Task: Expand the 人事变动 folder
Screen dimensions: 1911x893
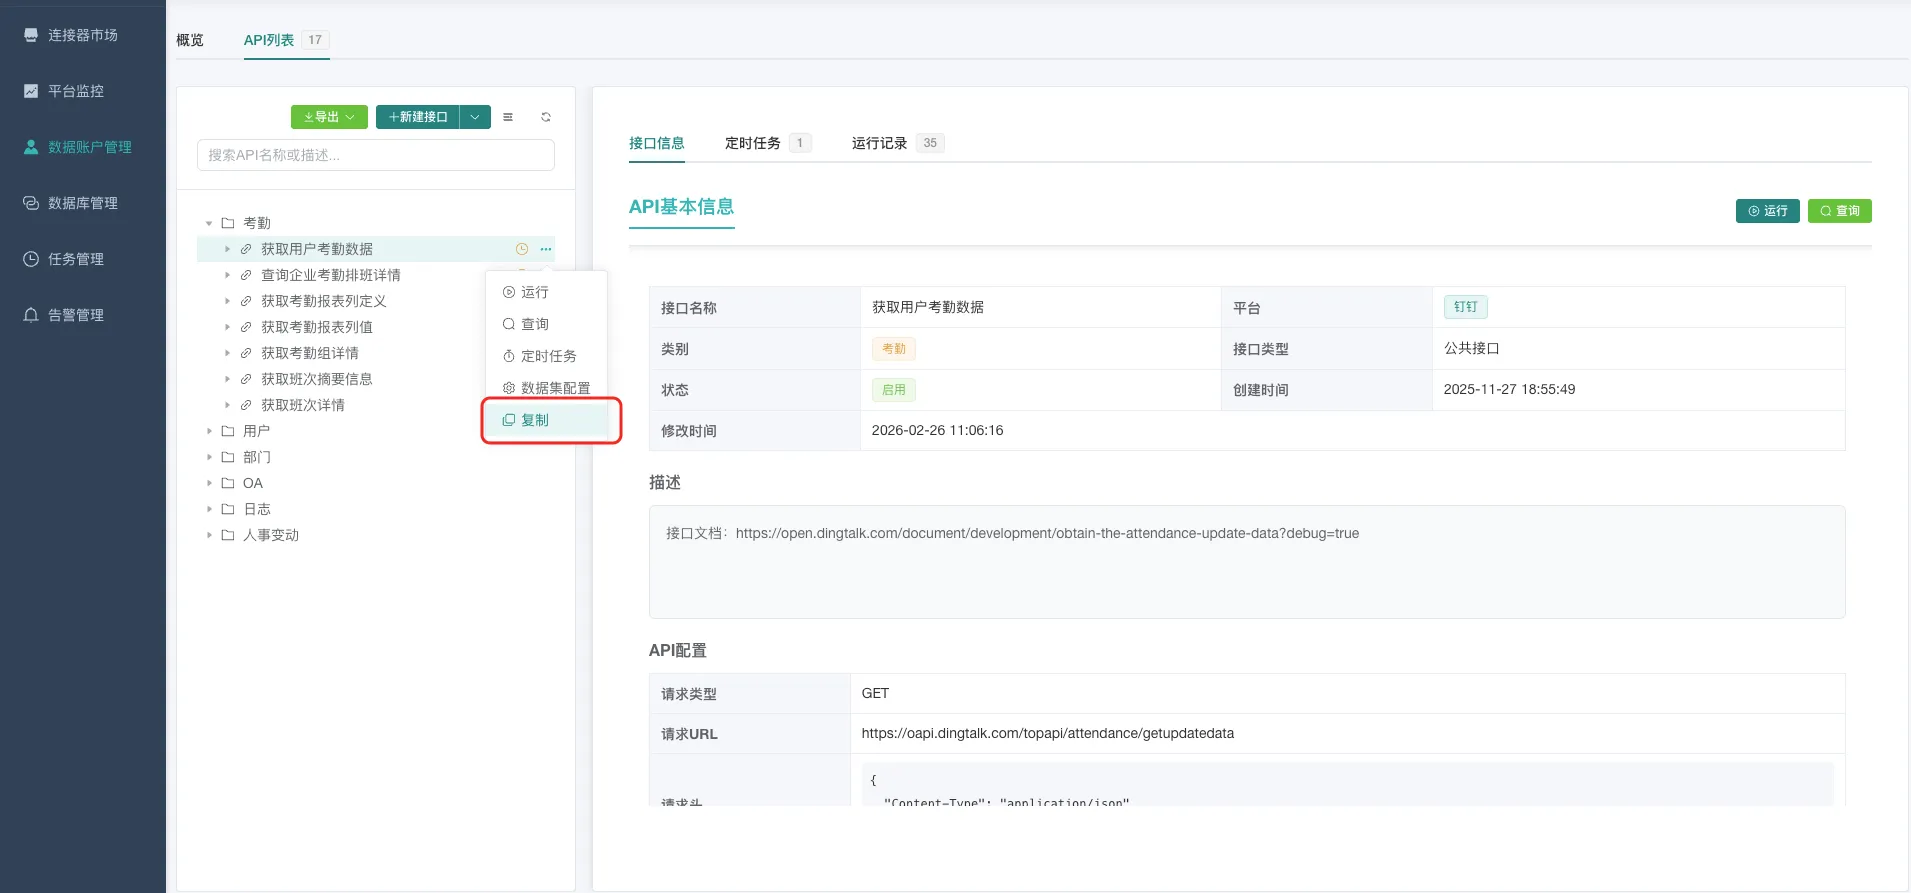Action: (209, 535)
